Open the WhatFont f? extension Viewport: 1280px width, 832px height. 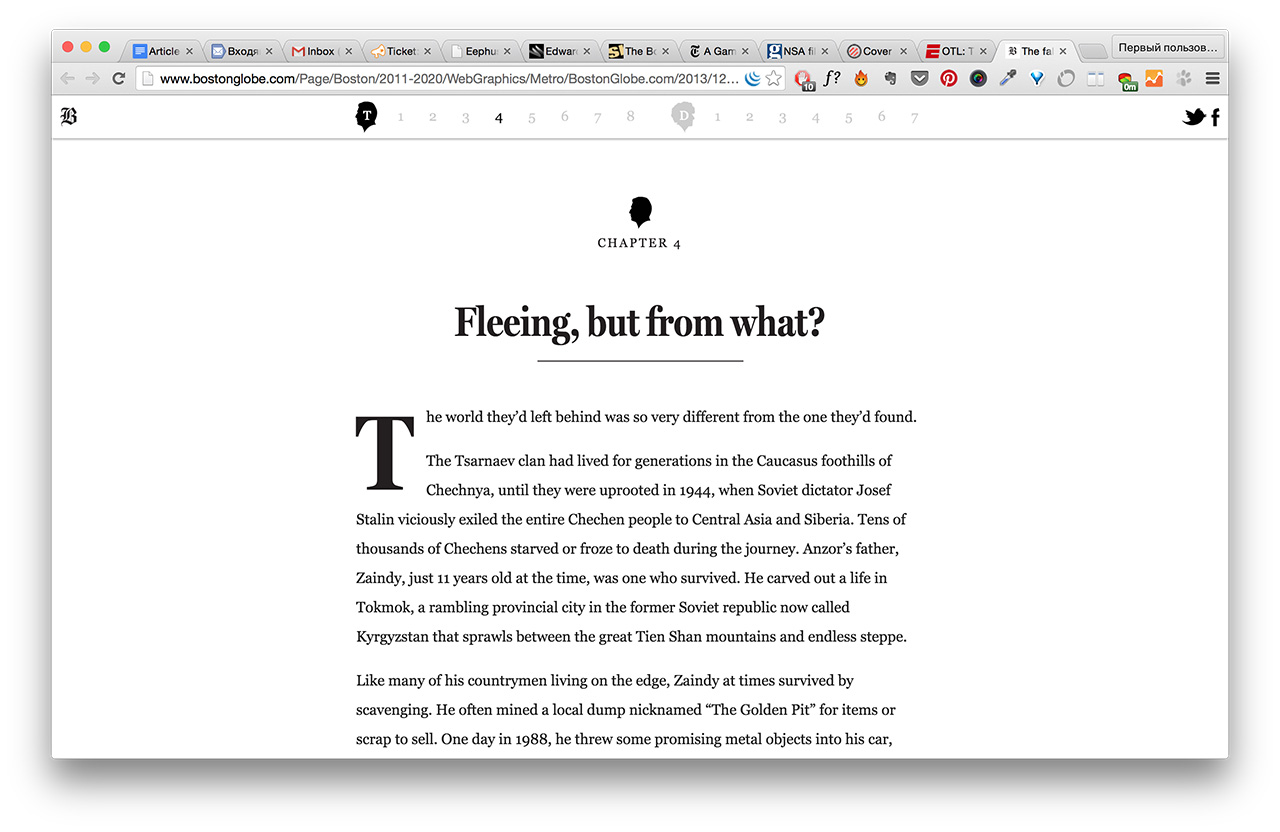pyautogui.click(x=831, y=78)
